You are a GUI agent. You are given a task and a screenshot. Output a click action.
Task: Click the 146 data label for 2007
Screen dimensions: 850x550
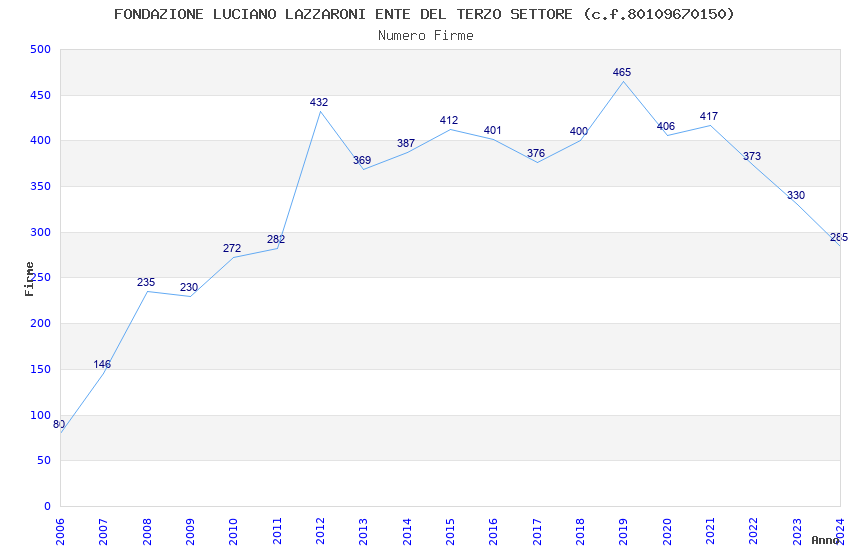pos(102,364)
